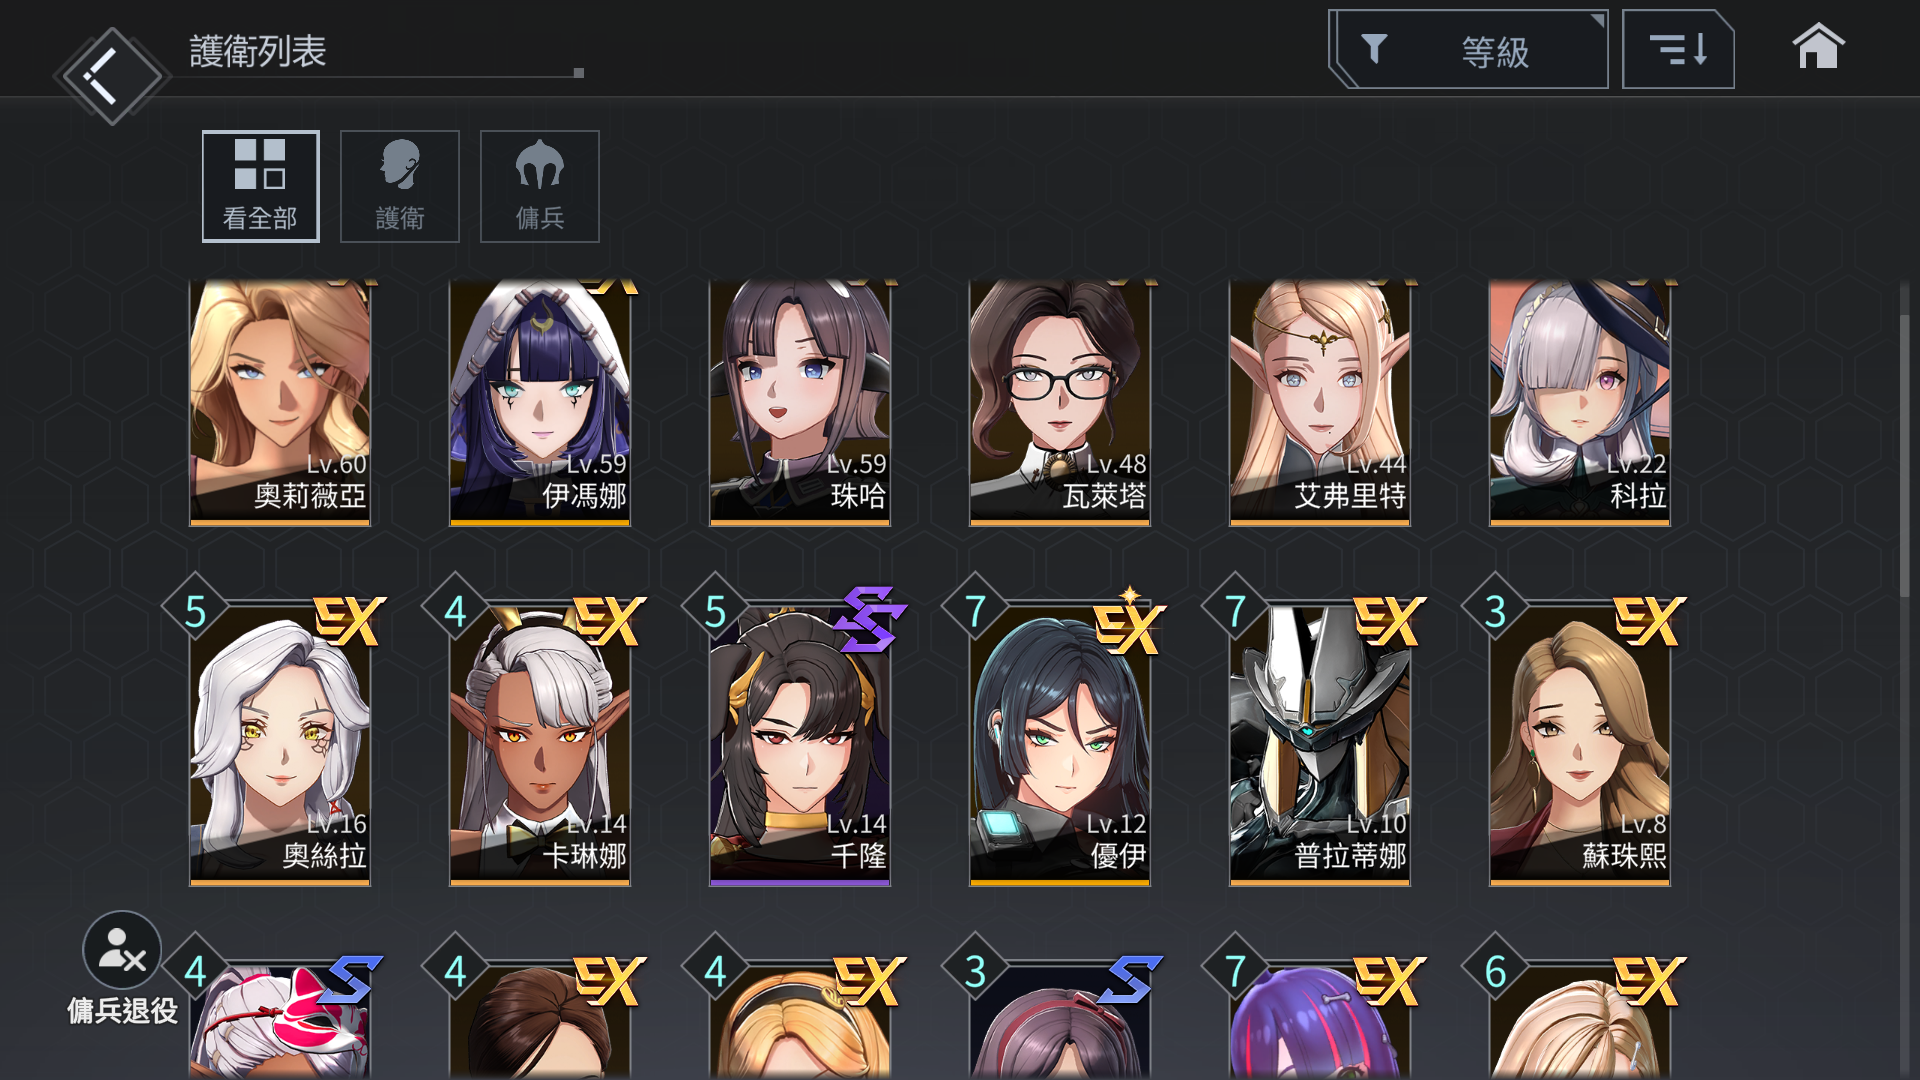1920x1080 pixels.
Task: Open 科拉 Lv.22 card
Action: [1580, 403]
